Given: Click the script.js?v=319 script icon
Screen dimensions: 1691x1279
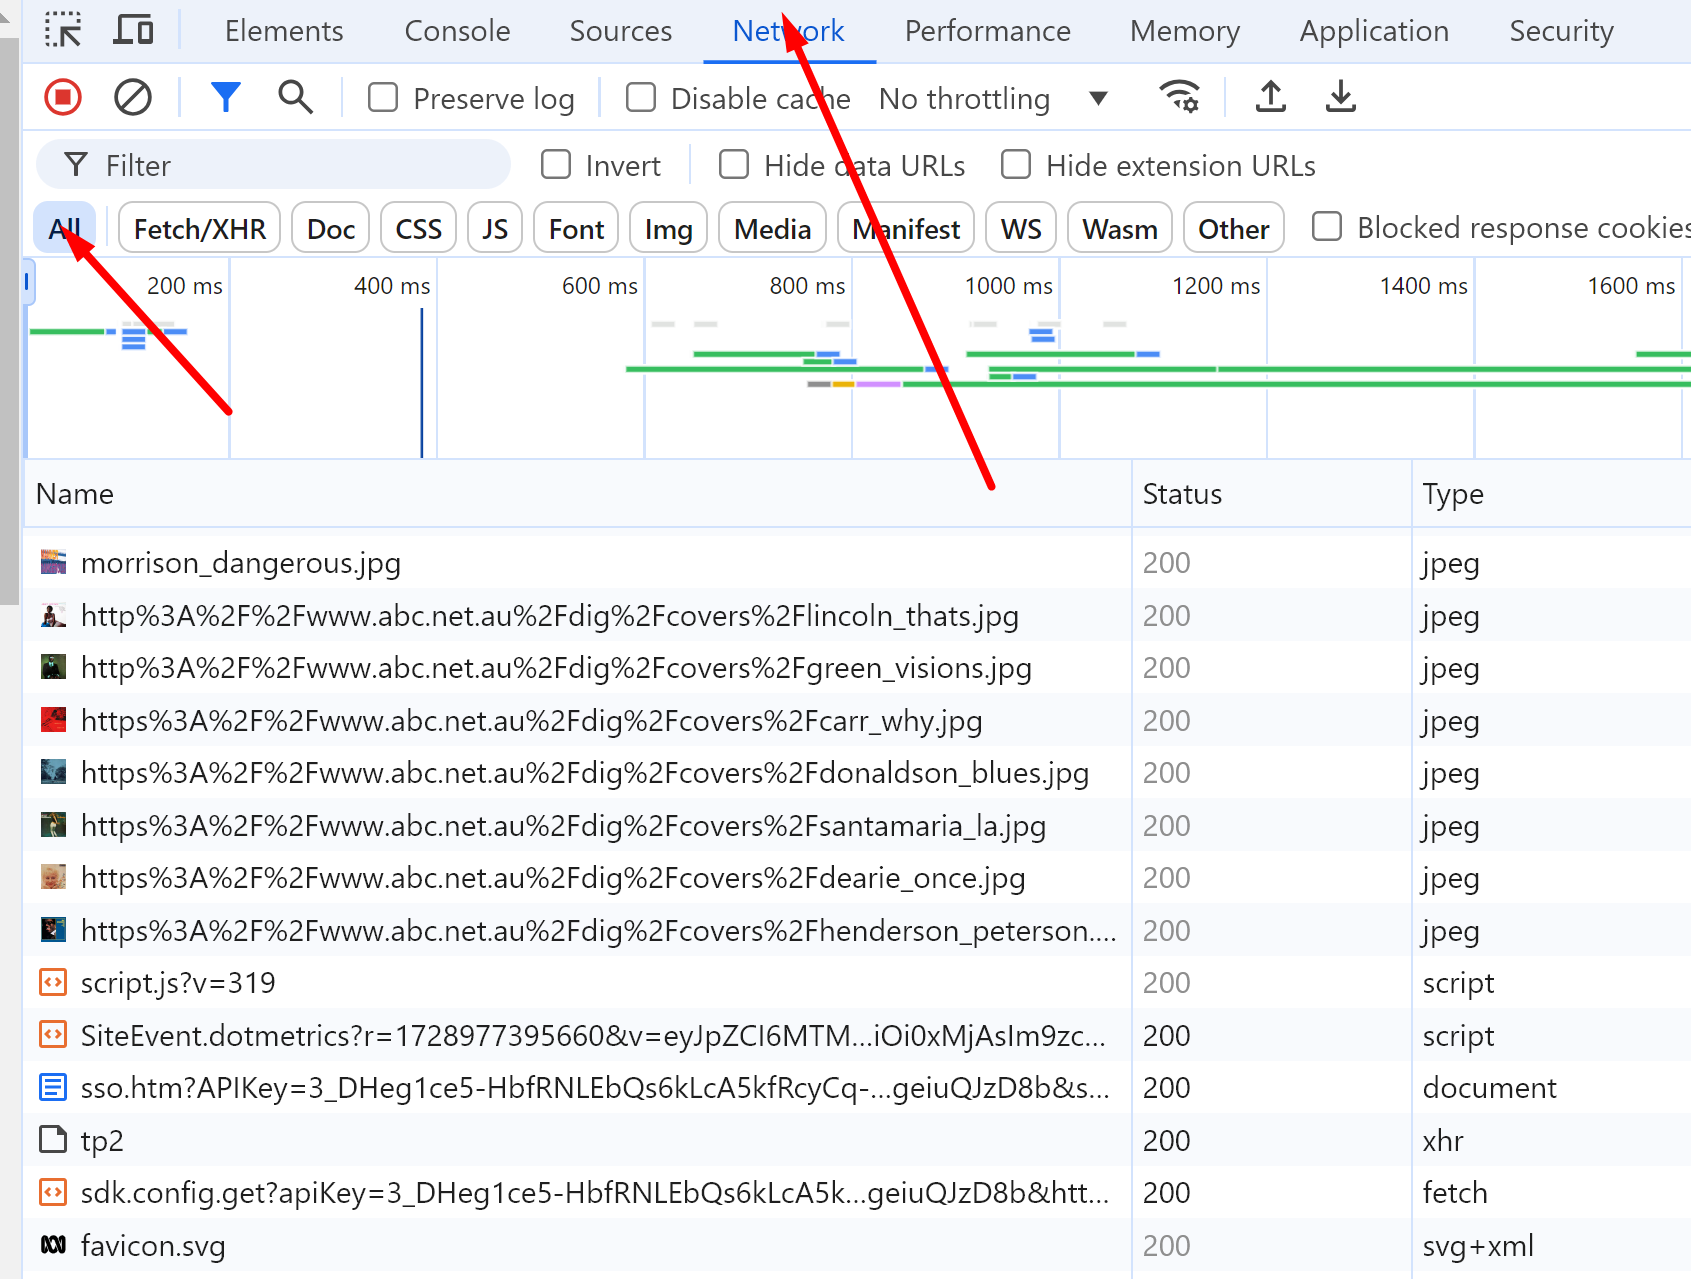Looking at the screenshot, I should tap(53, 982).
